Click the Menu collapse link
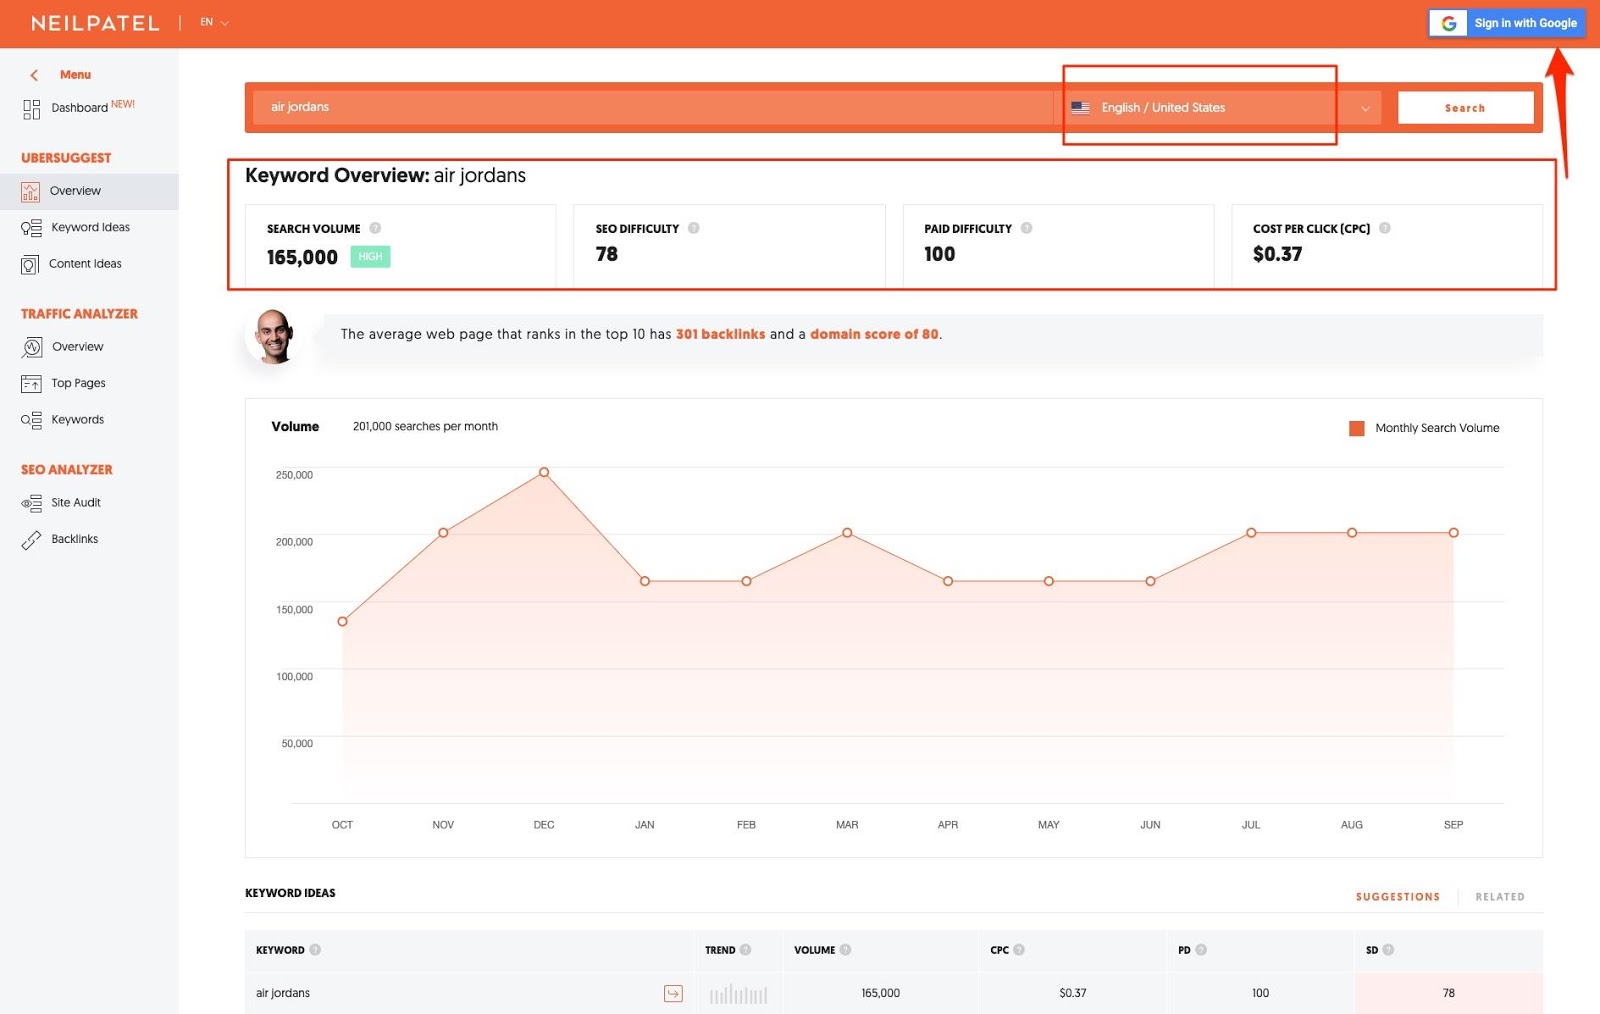Image resolution: width=1600 pixels, height=1014 pixels. (x=75, y=75)
